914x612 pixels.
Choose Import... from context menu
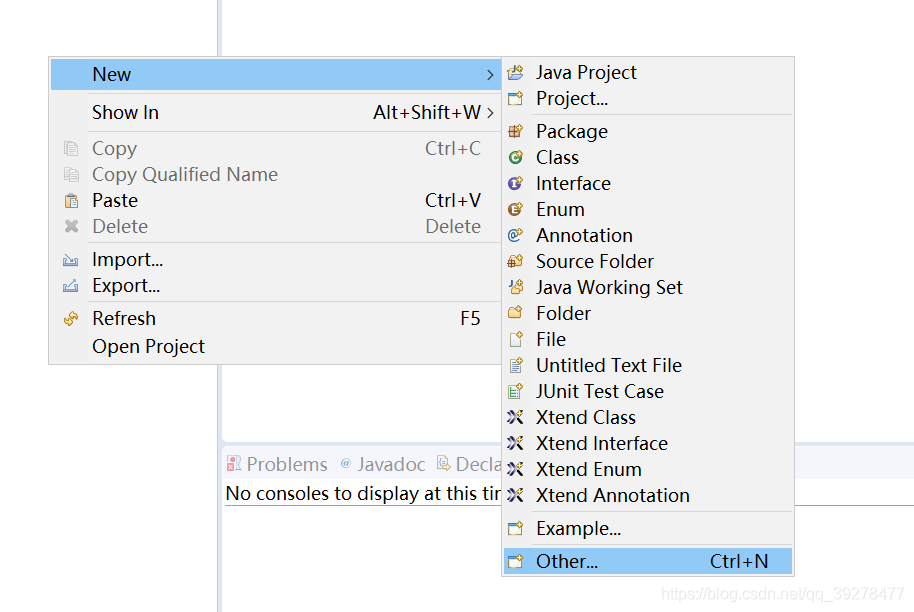pos(127,260)
